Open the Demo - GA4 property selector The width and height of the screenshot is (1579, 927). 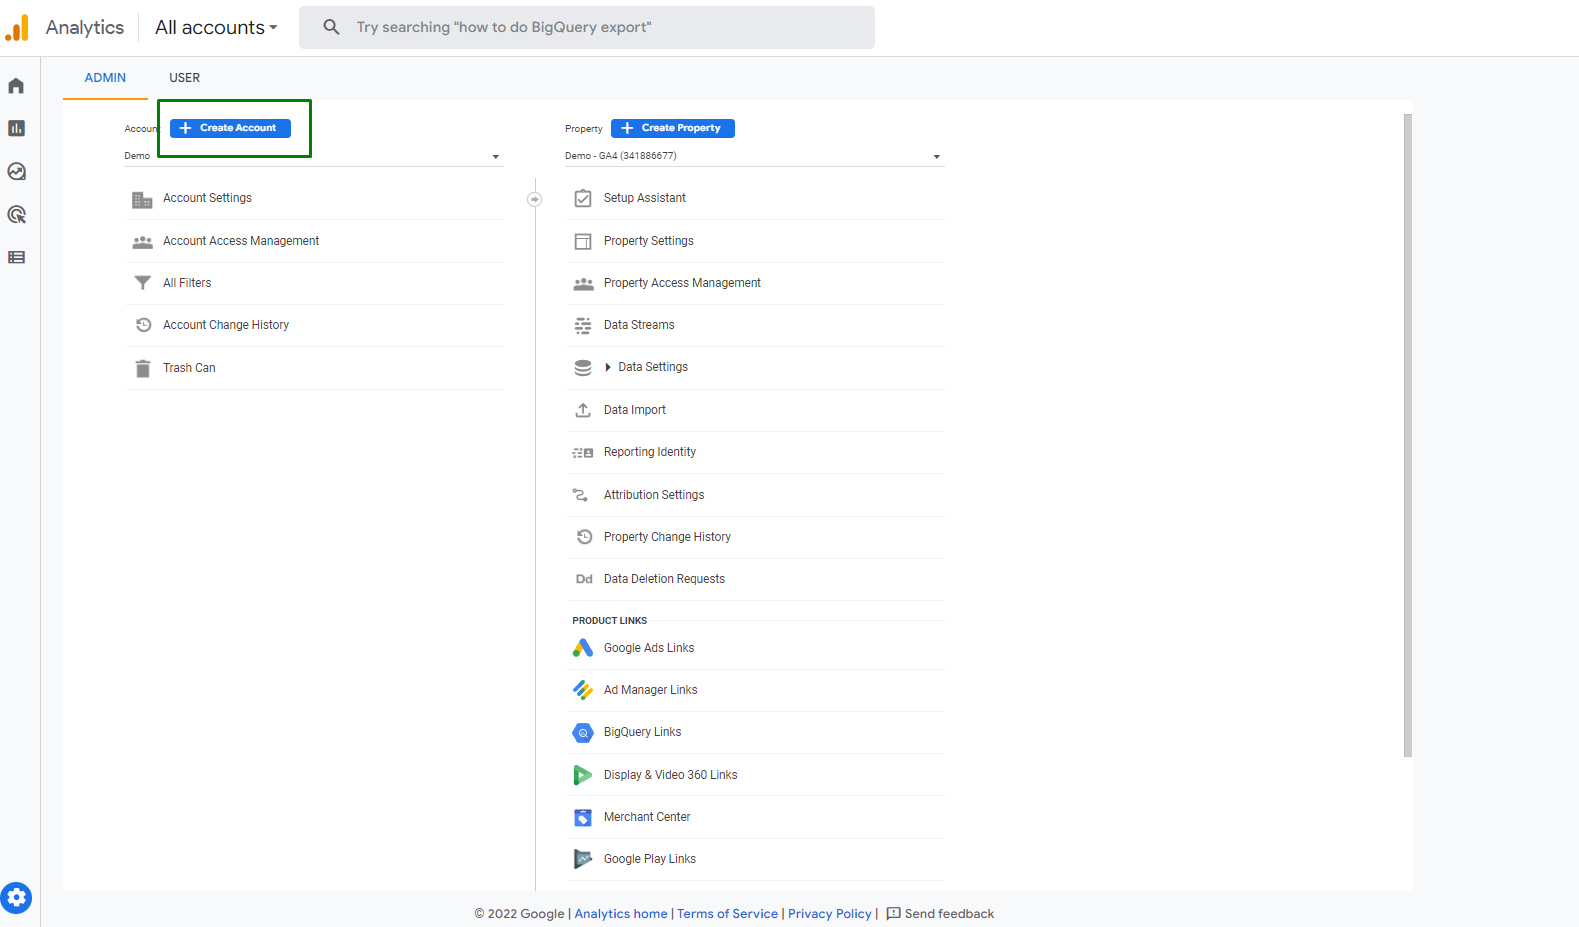tap(753, 156)
